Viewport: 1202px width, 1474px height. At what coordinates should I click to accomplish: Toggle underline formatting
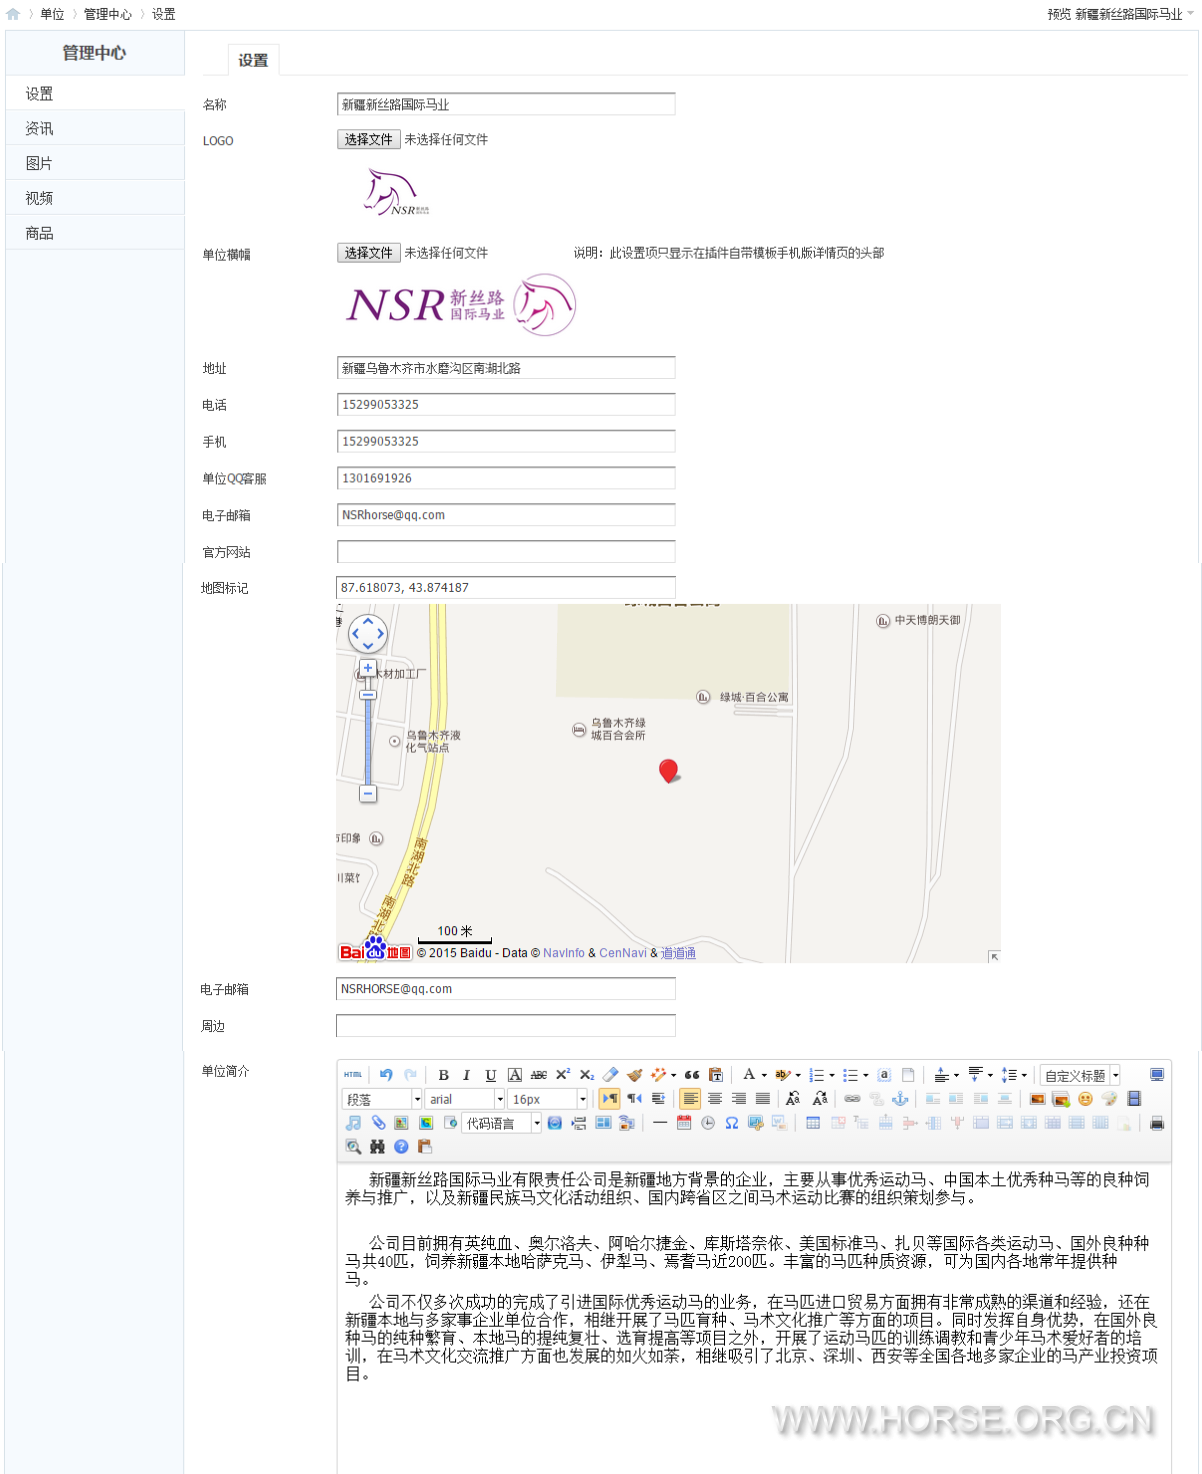click(490, 1075)
